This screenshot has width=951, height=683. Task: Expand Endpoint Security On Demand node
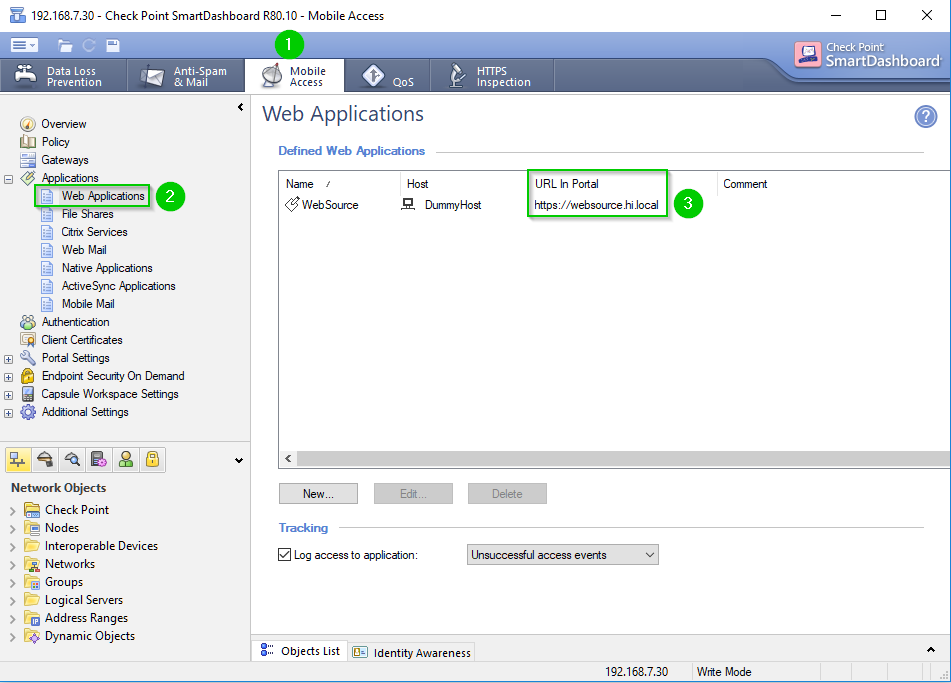pos(8,377)
